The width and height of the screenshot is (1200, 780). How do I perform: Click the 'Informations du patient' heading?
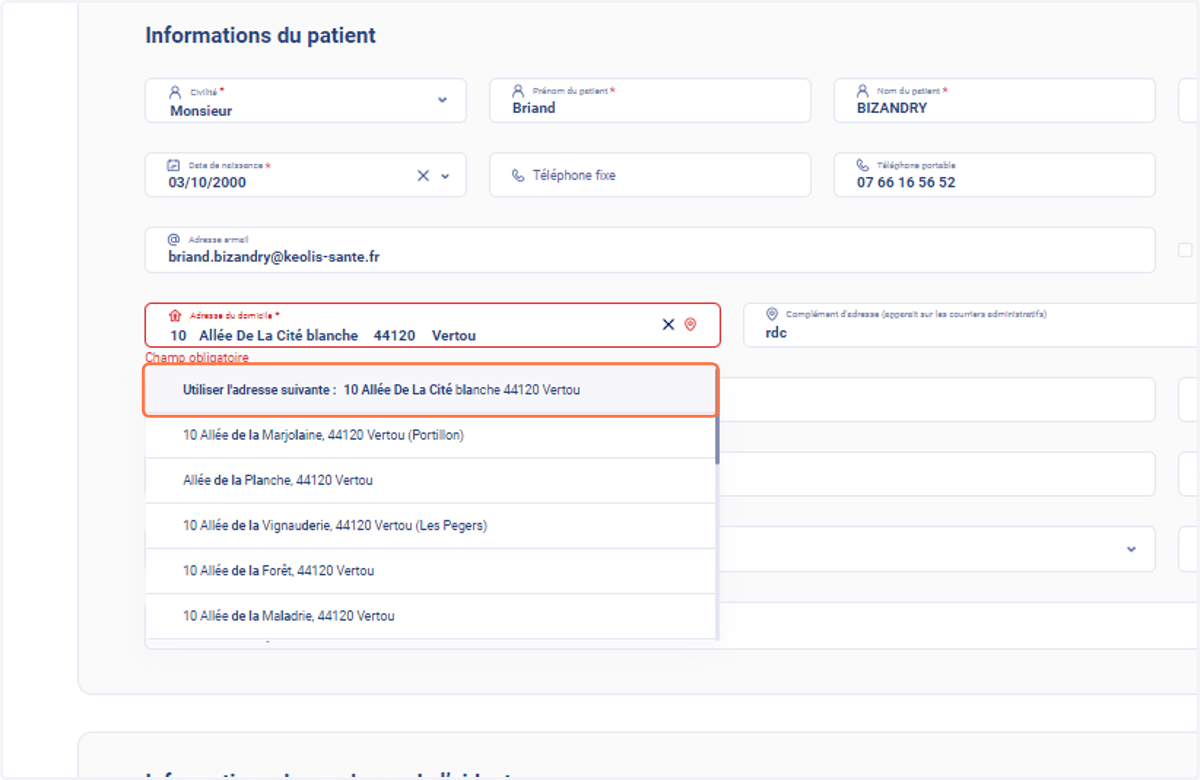(261, 35)
